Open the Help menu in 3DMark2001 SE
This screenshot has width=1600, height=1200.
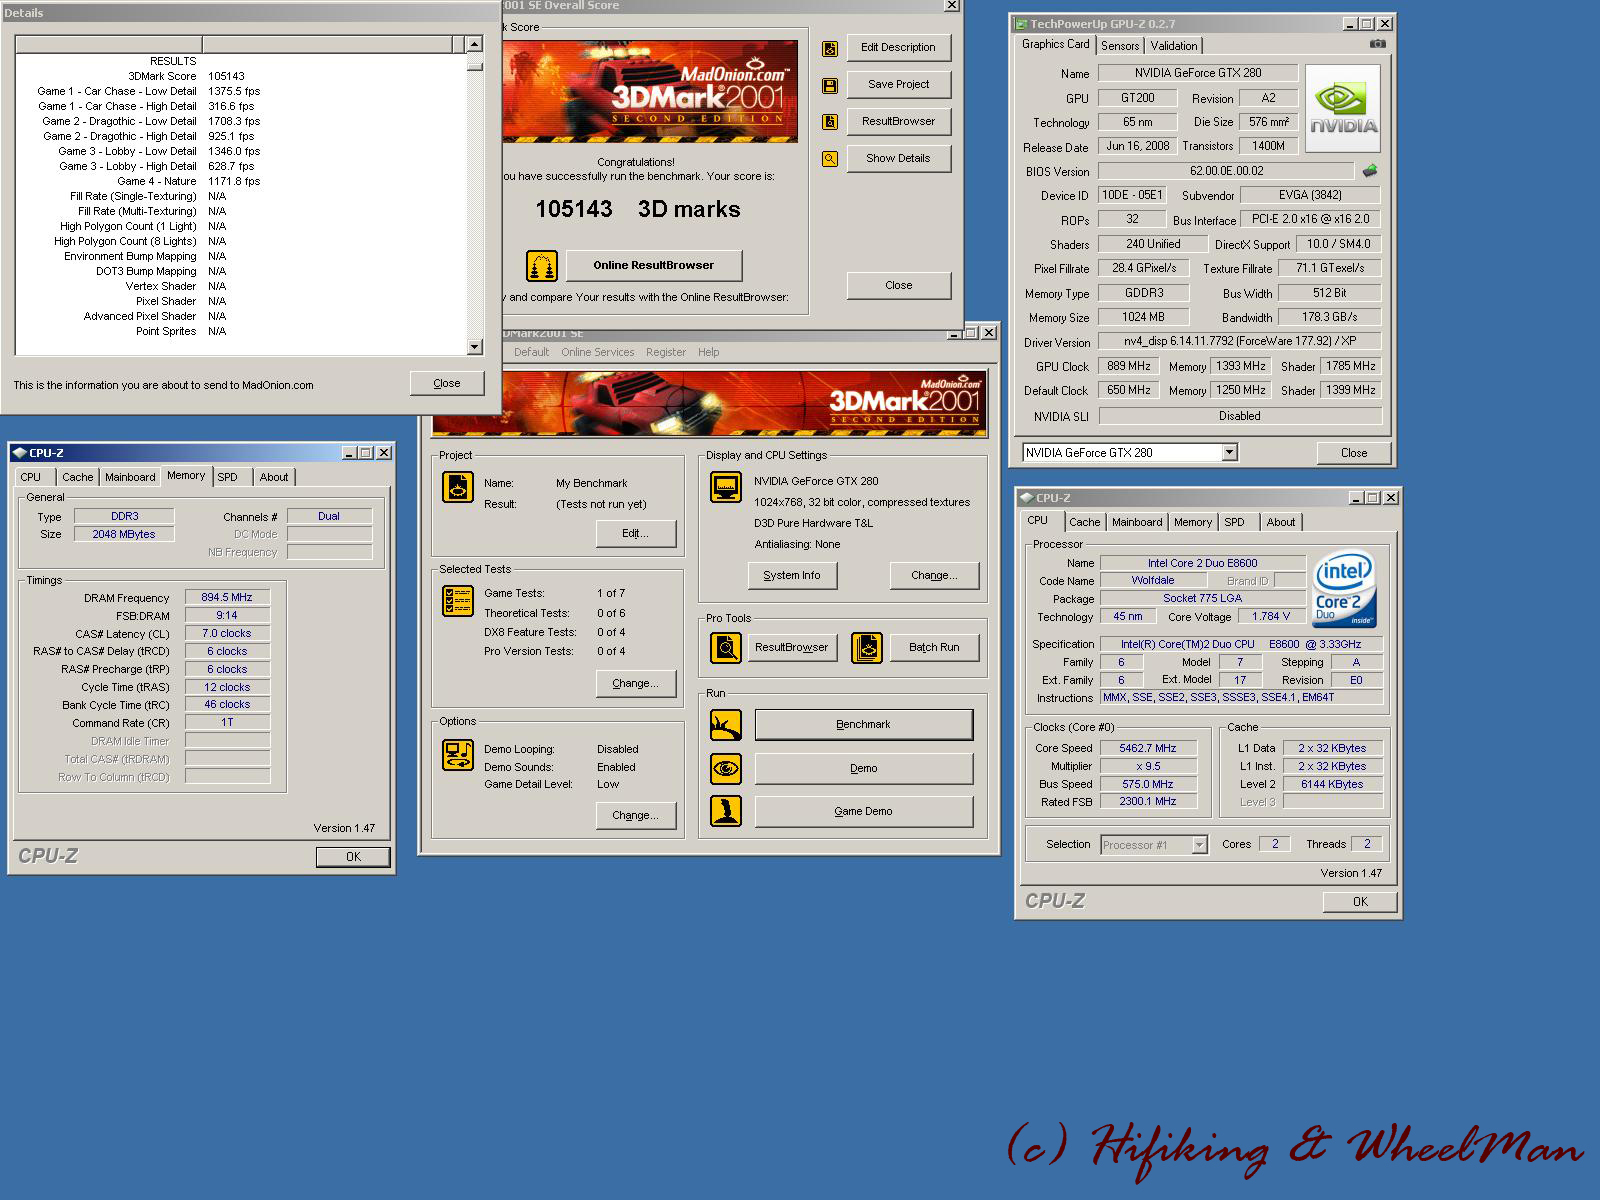pos(708,352)
